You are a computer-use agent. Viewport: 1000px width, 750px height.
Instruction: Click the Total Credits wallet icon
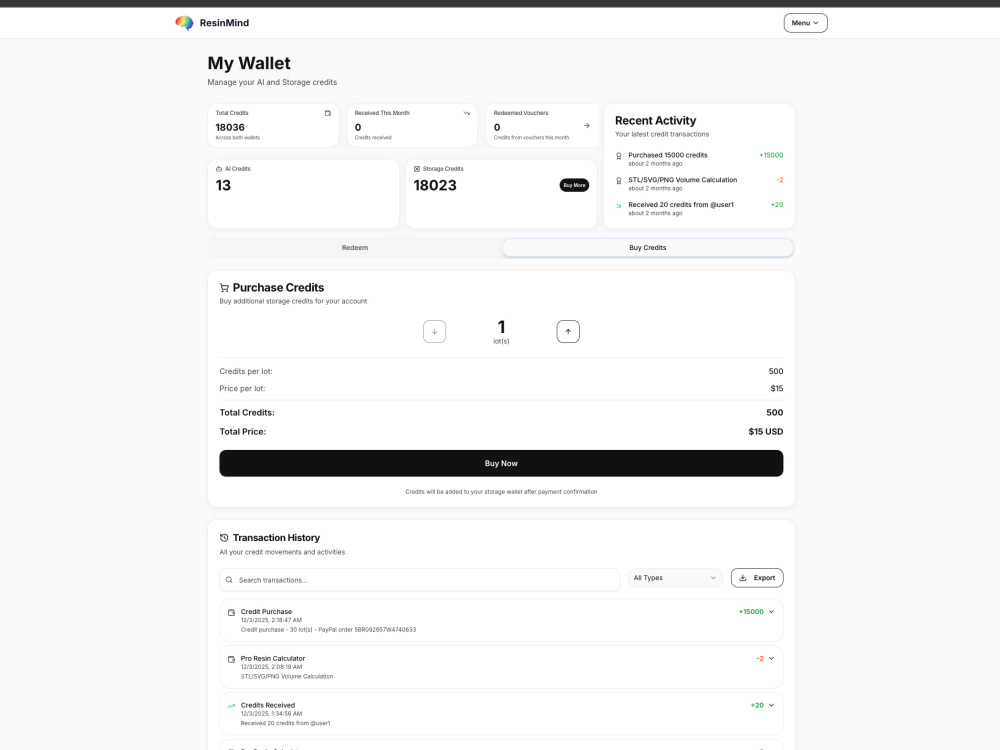[x=328, y=113]
